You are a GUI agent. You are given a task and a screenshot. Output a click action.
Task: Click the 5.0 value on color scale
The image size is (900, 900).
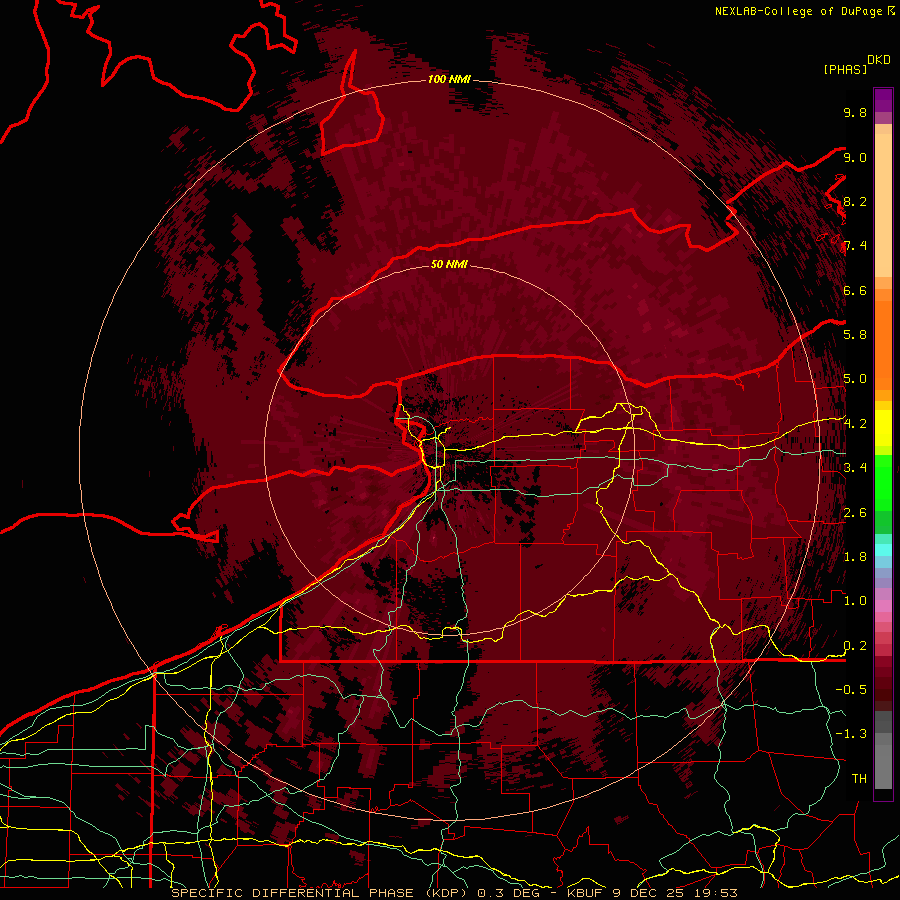(x=855, y=379)
